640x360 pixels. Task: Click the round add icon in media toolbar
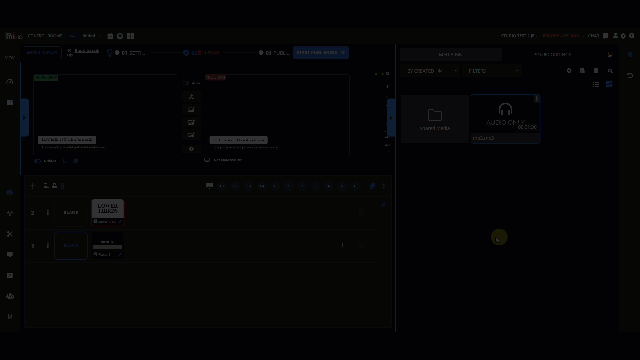tap(569, 71)
